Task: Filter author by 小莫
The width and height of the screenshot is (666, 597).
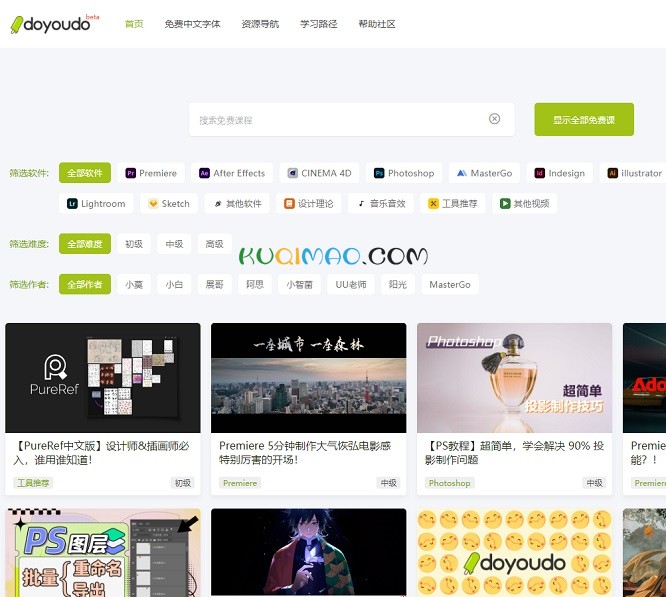Action: [134, 284]
